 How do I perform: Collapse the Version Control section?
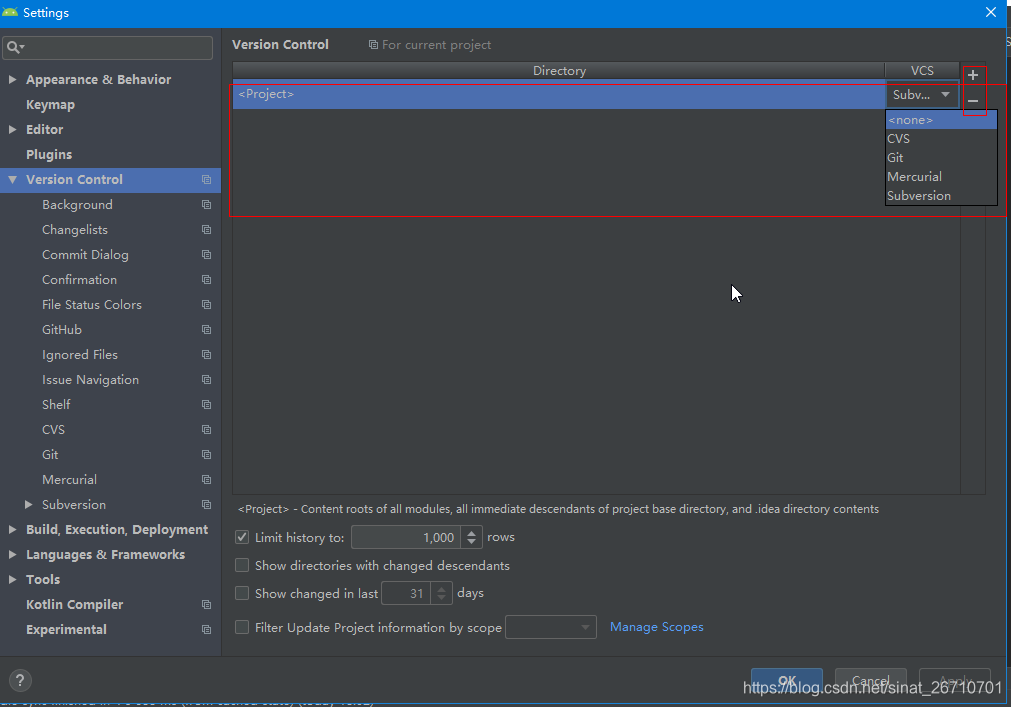pos(12,180)
